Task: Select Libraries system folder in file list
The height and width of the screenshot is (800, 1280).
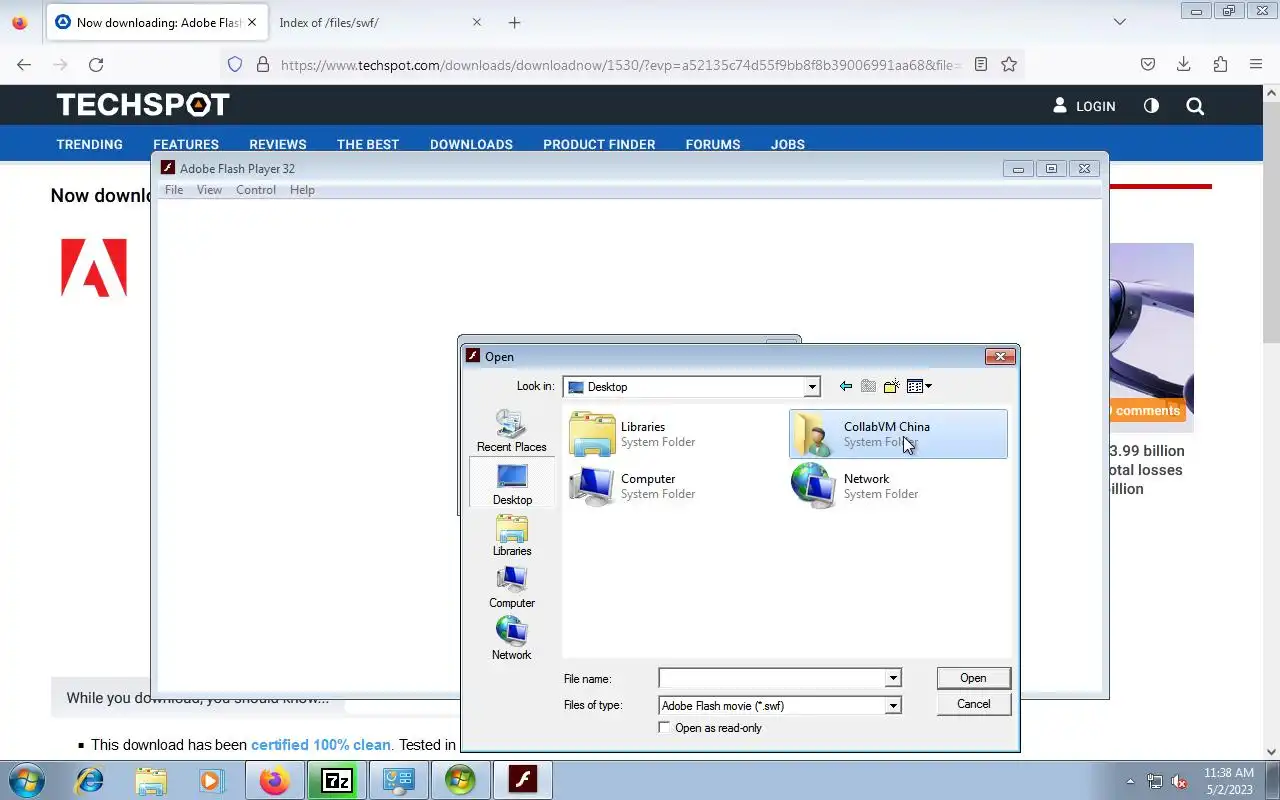Action: (x=675, y=434)
